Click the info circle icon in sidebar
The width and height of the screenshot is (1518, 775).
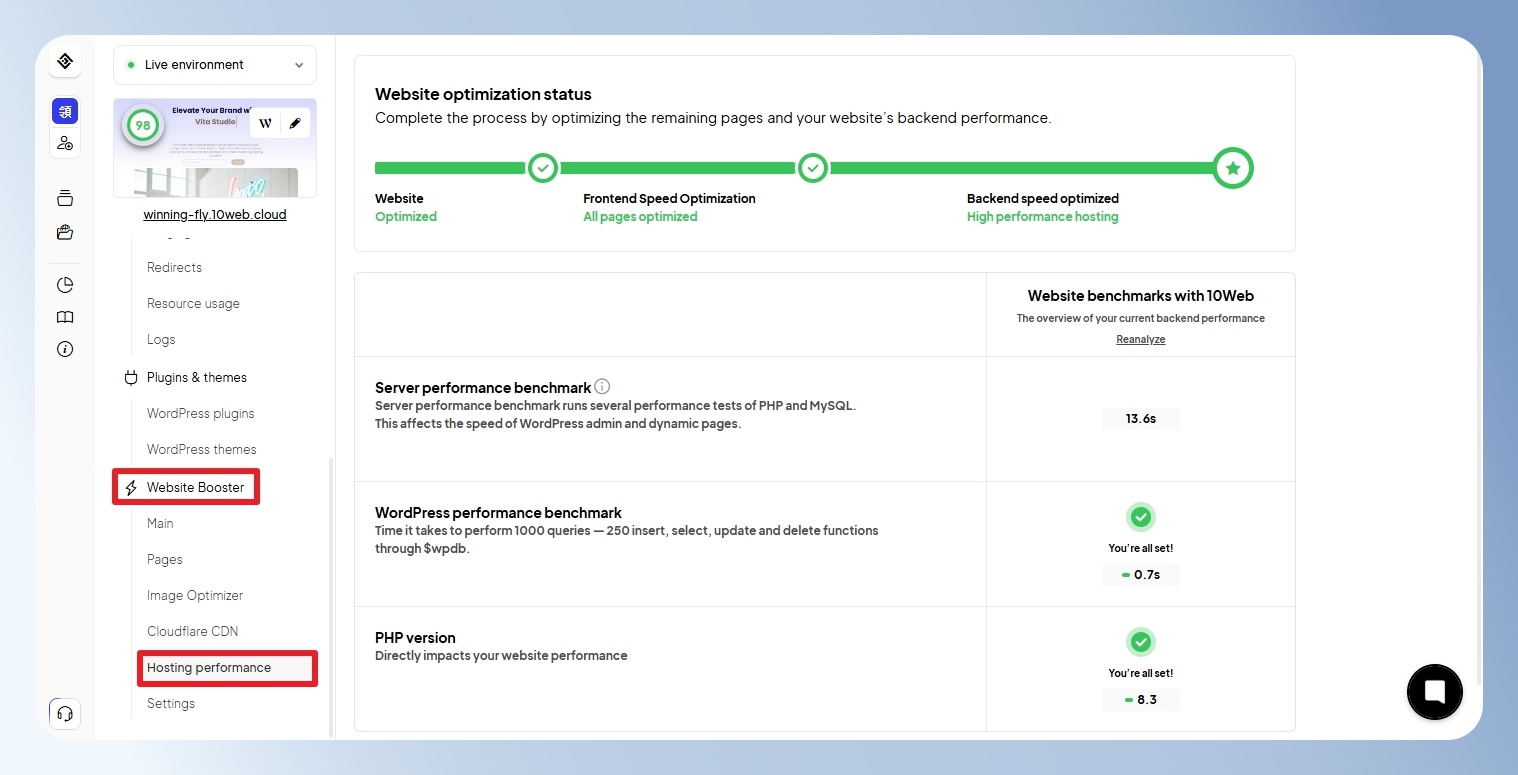coord(65,349)
